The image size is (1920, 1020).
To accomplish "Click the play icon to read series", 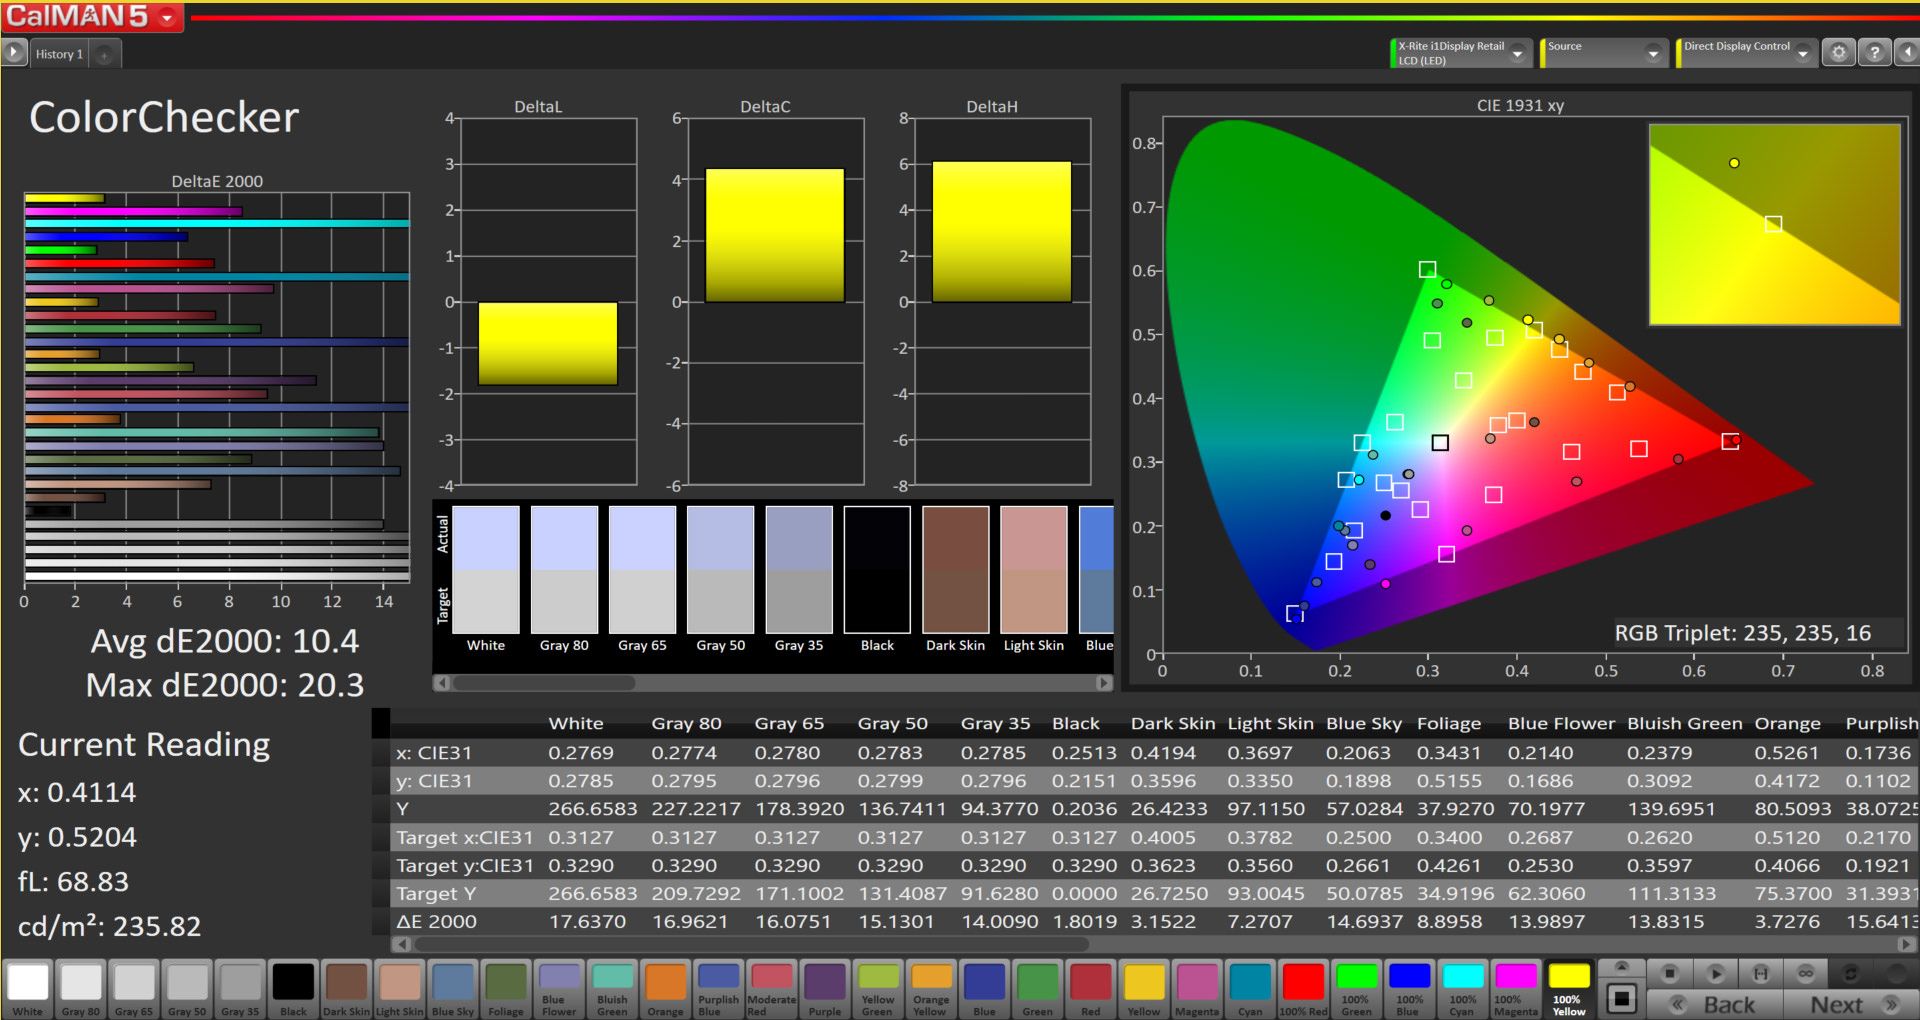I will [1715, 973].
